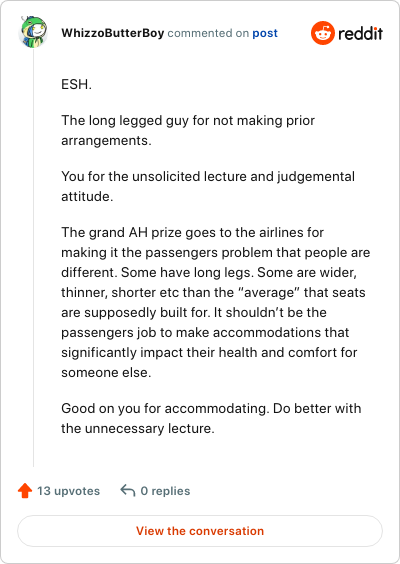
Task: Click the reddit wordmark text
Action: pos(360,33)
